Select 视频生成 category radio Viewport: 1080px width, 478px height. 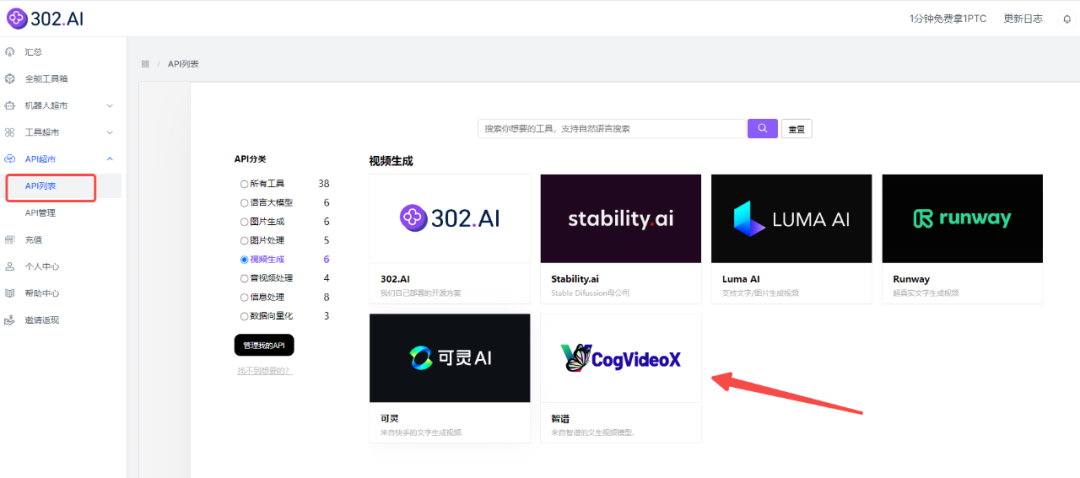(x=244, y=260)
